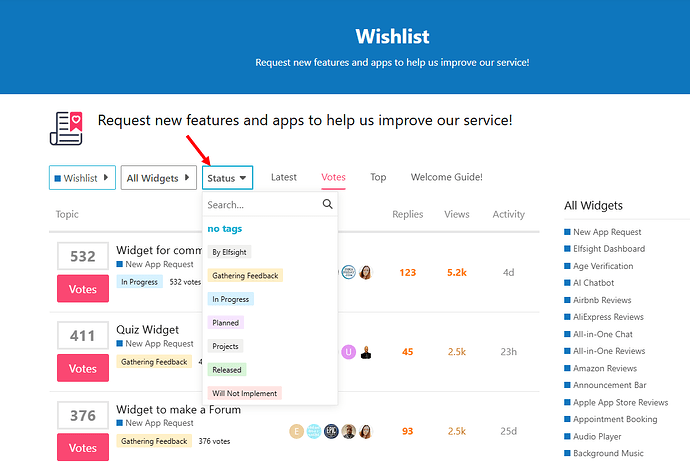
Task: Switch to the Latest tab
Action: click(x=284, y=177)
